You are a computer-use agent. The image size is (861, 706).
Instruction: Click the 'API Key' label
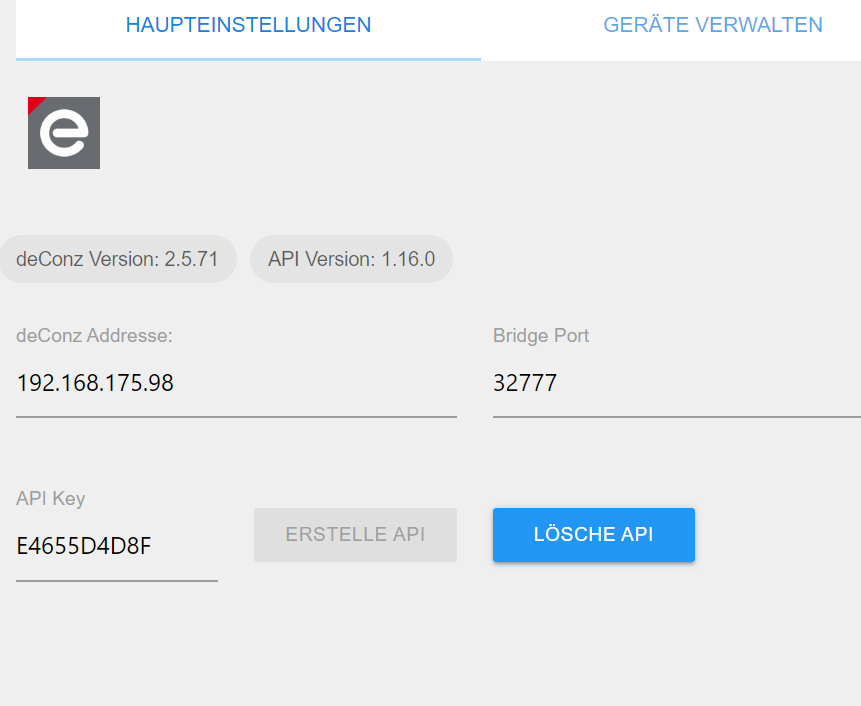(x=50, y=498)
